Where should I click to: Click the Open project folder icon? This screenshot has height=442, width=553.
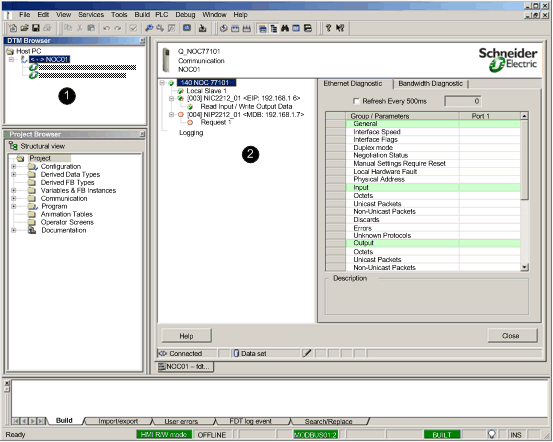pos(24,28)
